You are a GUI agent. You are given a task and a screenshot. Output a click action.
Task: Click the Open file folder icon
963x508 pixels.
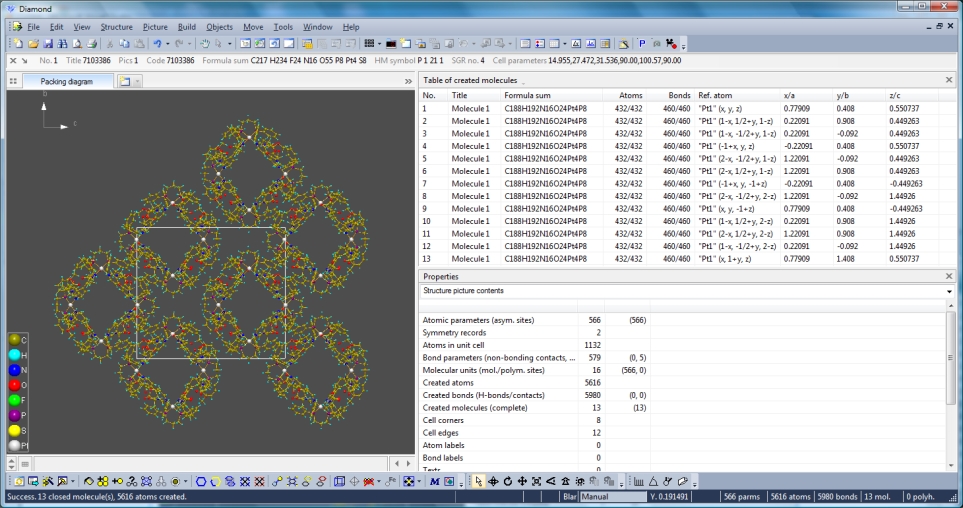[33, 44]
